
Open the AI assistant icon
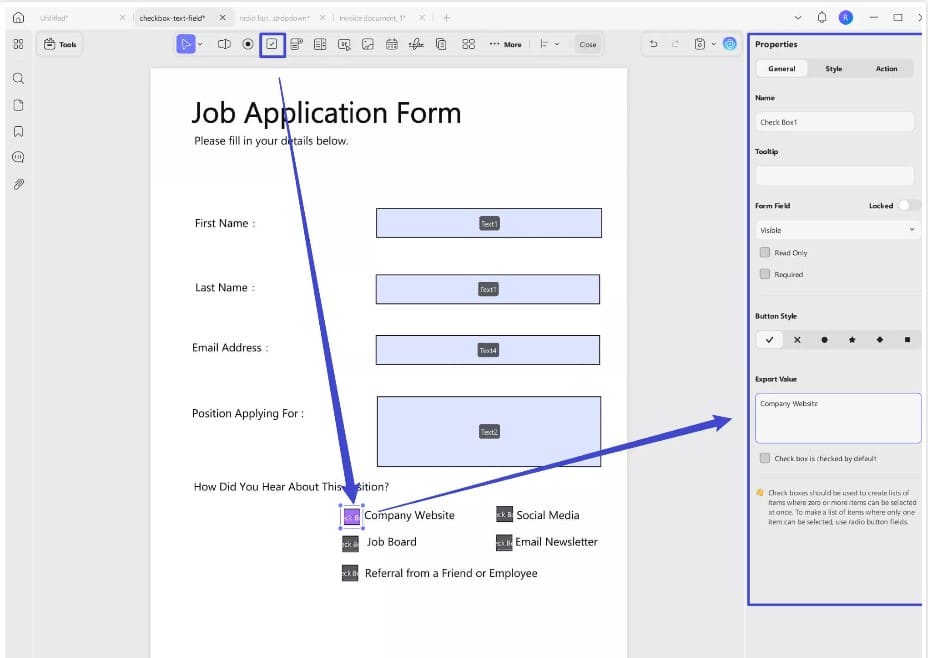coord(727,44)
